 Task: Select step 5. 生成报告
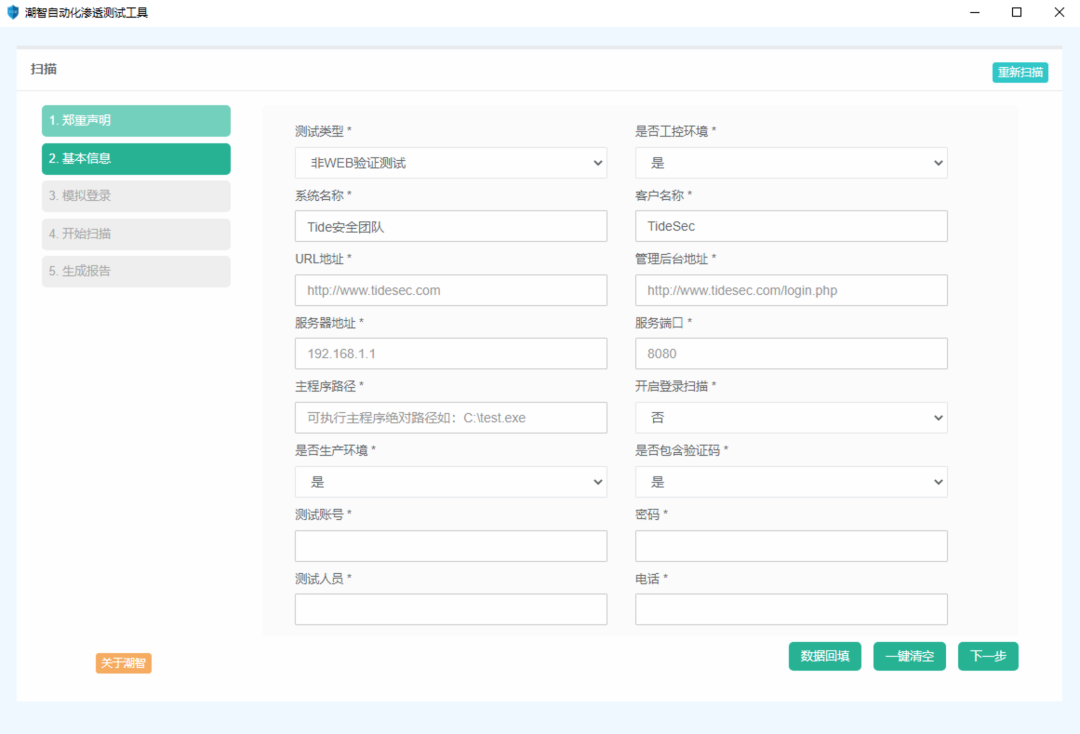coord(136,271)
